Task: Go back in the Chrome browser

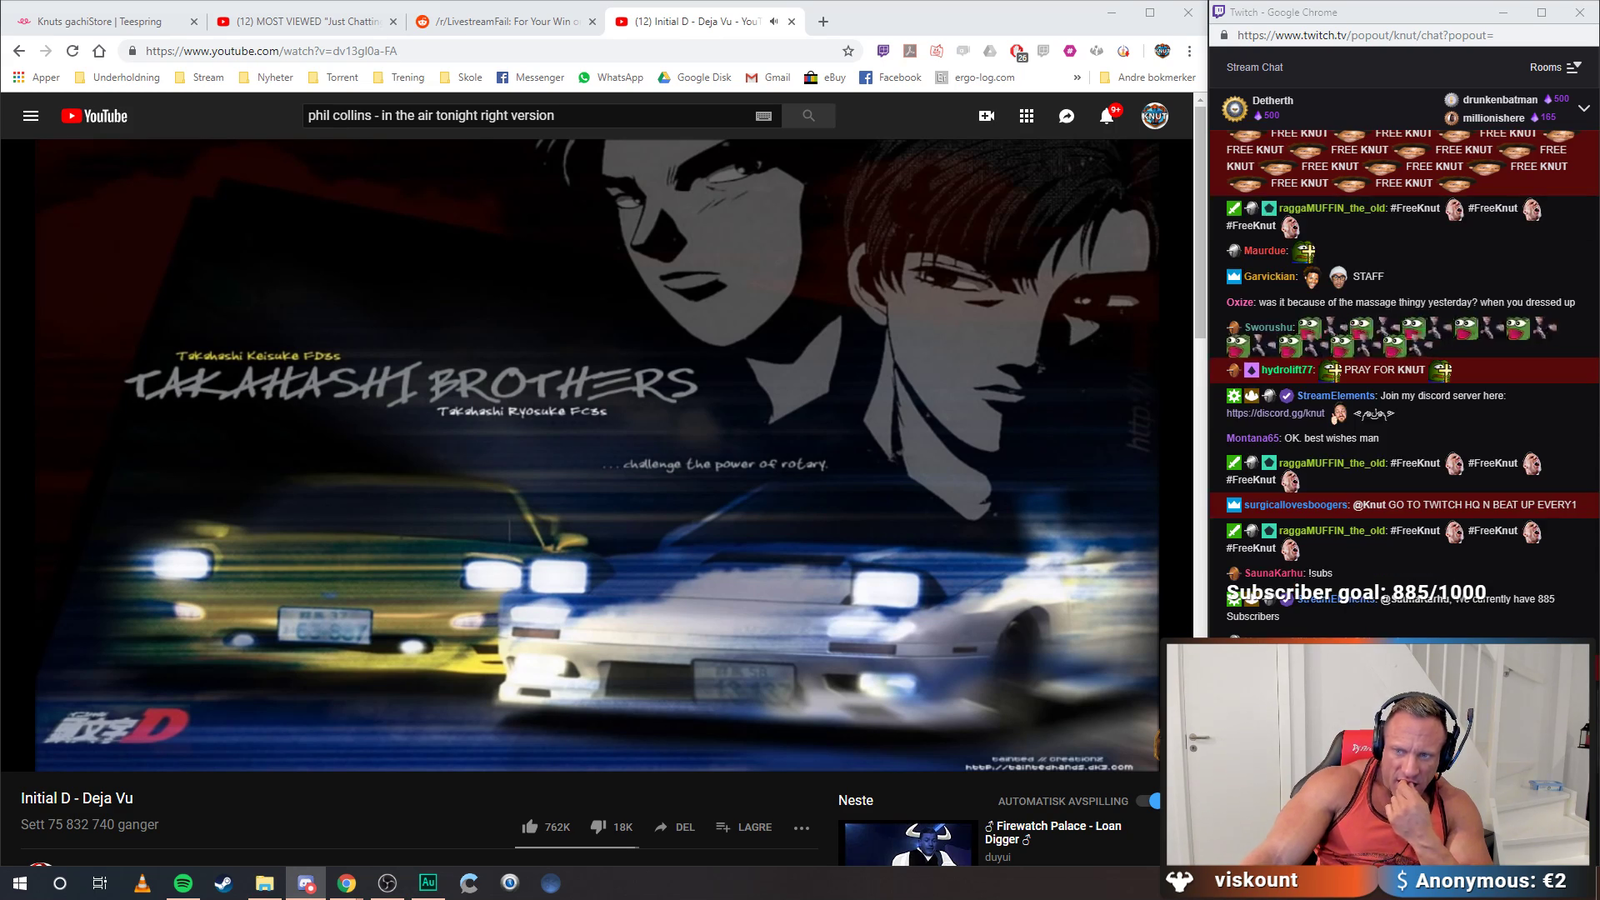Action: 19,51
